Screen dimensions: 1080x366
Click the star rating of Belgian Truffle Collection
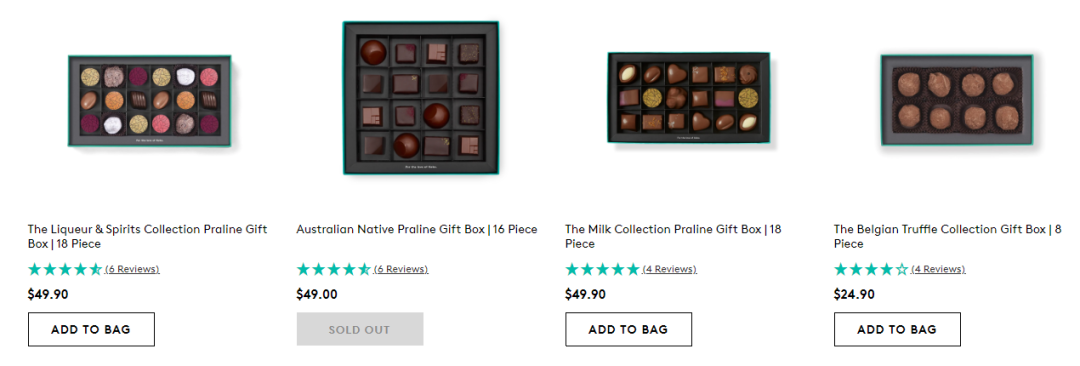pos(871,269)
